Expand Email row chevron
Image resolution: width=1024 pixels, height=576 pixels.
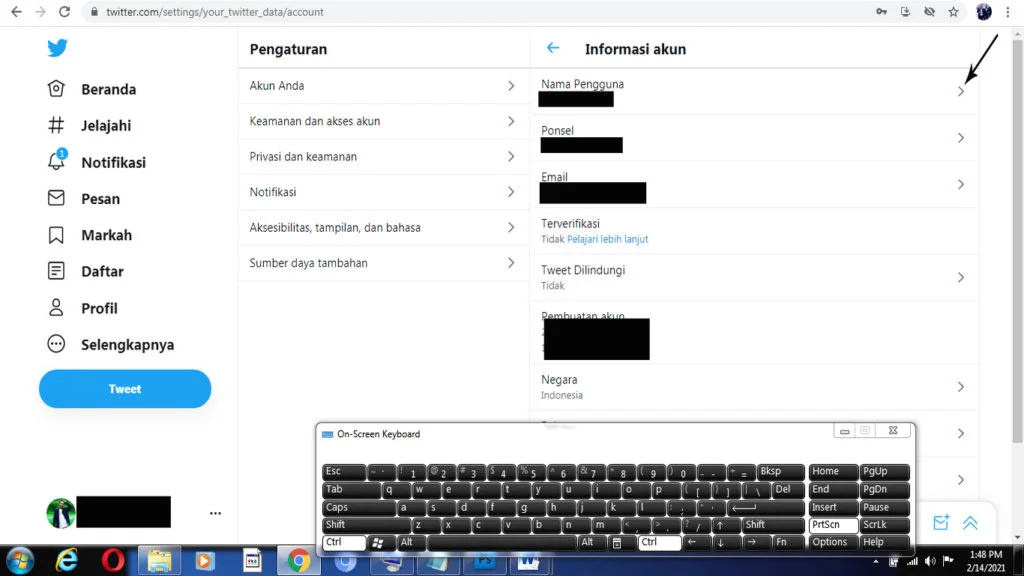click(x=961, y=184)
